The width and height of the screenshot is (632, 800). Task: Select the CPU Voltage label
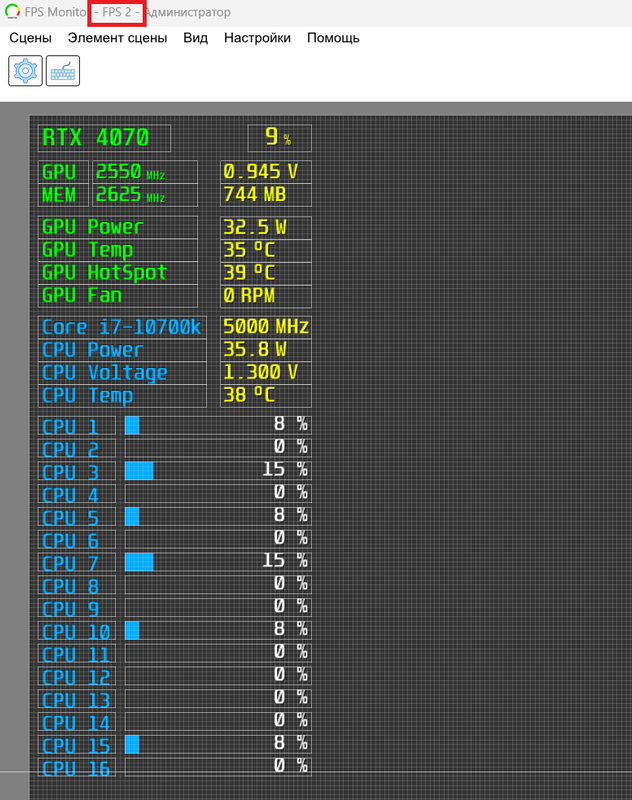tap(122, 373)
